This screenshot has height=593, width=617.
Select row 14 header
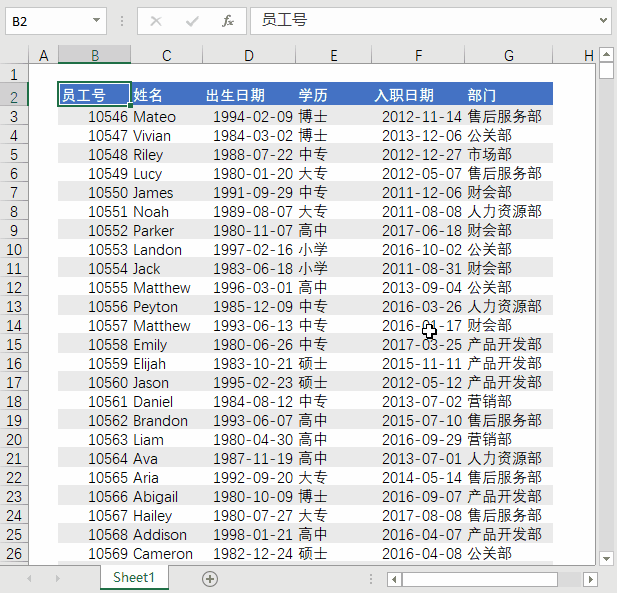coord(13,326)
